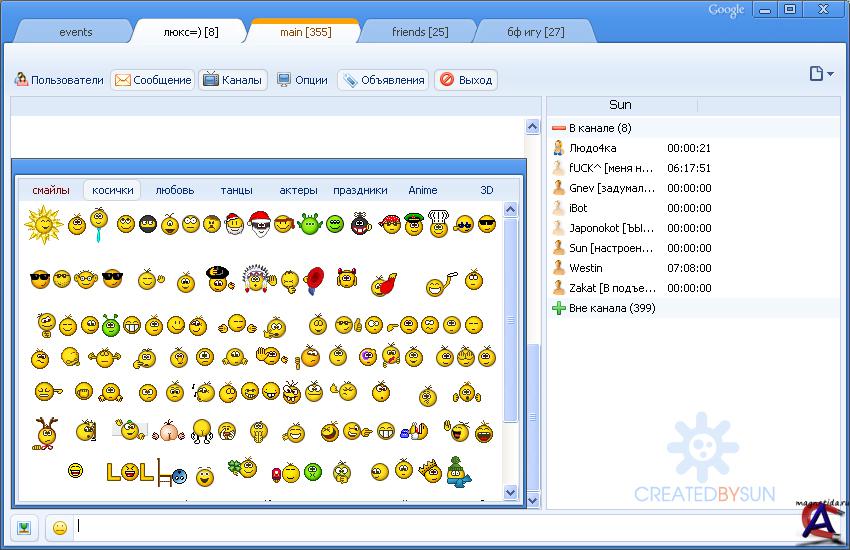Open emoticon picker via smiley button
850x550 pixels.
tap(60, 528)
